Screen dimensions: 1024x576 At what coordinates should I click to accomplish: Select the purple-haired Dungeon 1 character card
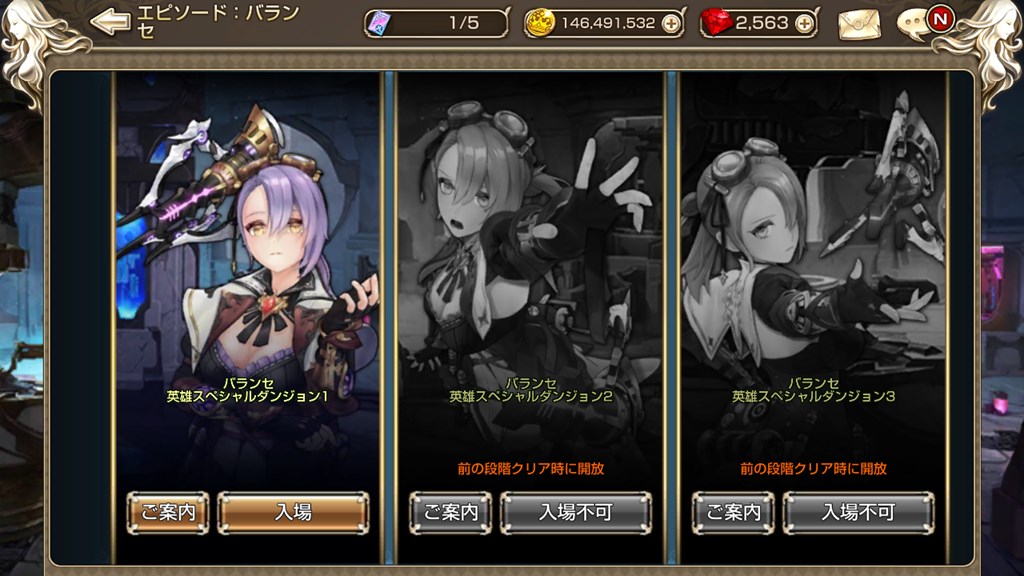[248, 281]
